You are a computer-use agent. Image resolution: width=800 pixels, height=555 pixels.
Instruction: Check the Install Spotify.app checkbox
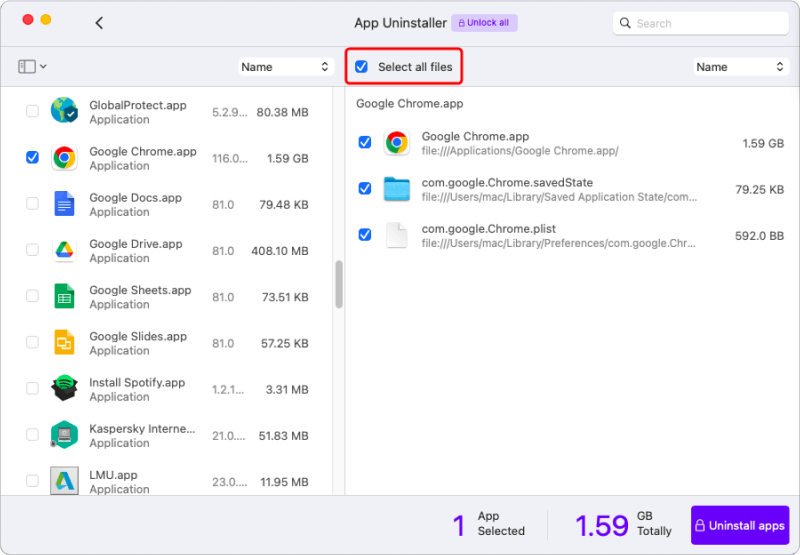pos(32,388)
